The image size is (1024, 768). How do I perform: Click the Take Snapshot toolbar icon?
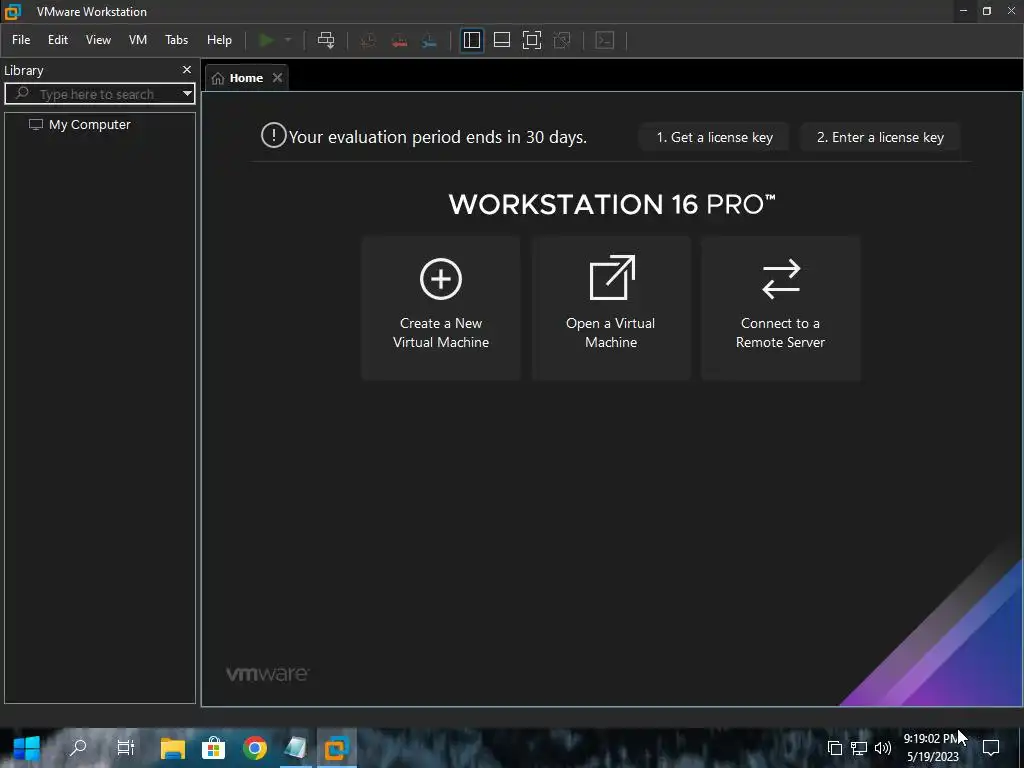[x=368, y=40]
